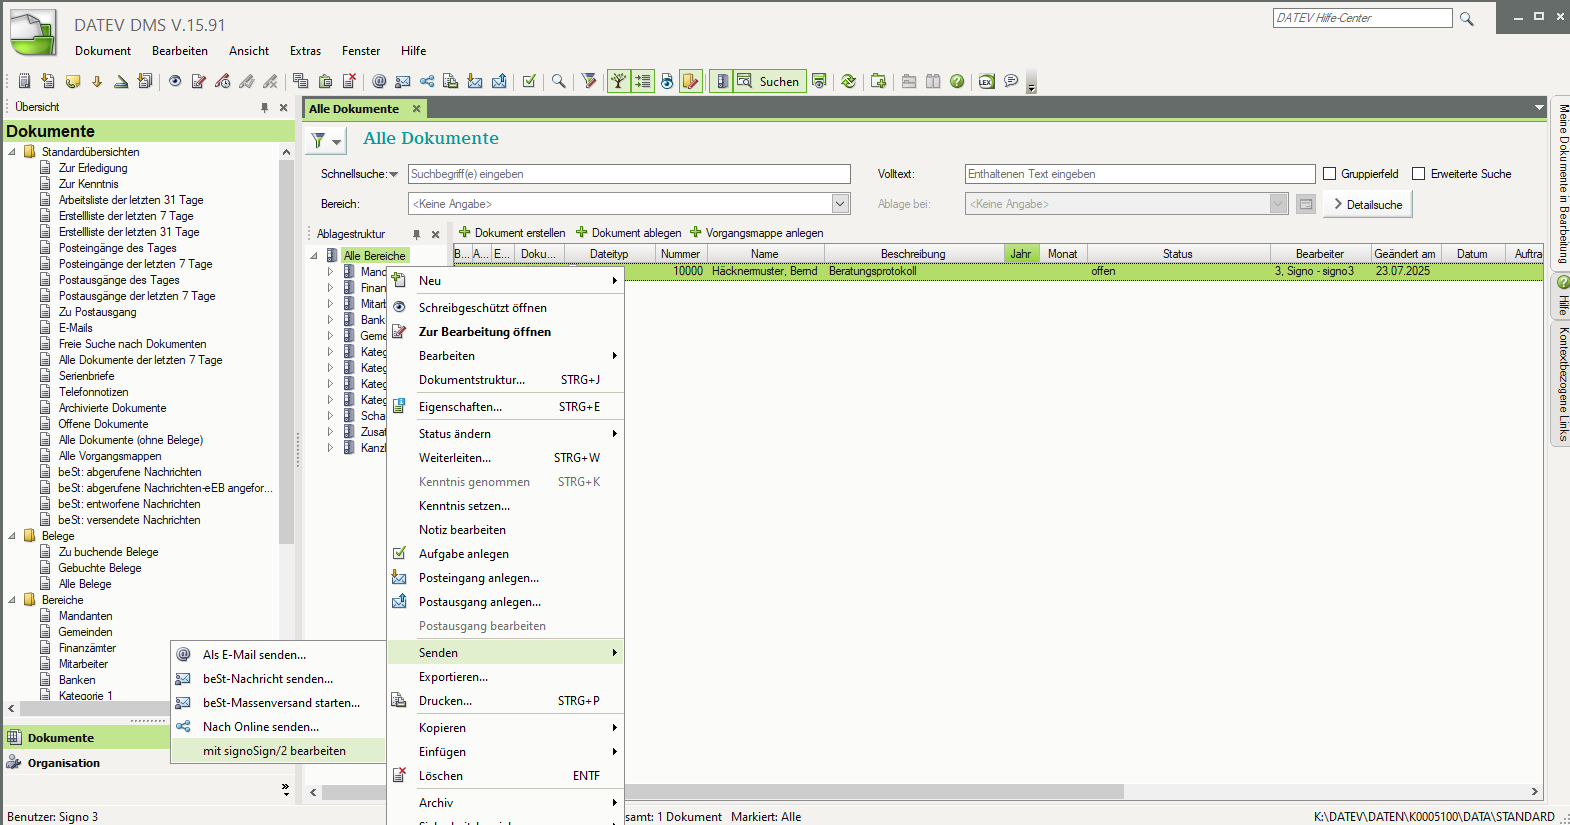Screen dimensions: 1570x825
Task: Click the search icon beside DATEV Hilfe-Center
Action: click(x=1467, y=18)
